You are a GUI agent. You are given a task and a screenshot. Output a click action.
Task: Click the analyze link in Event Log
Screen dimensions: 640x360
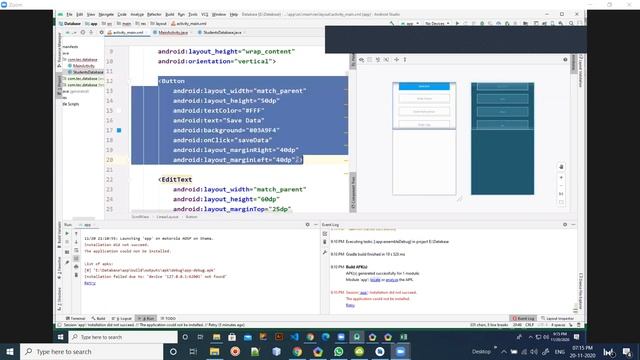(x=392, y=280)
